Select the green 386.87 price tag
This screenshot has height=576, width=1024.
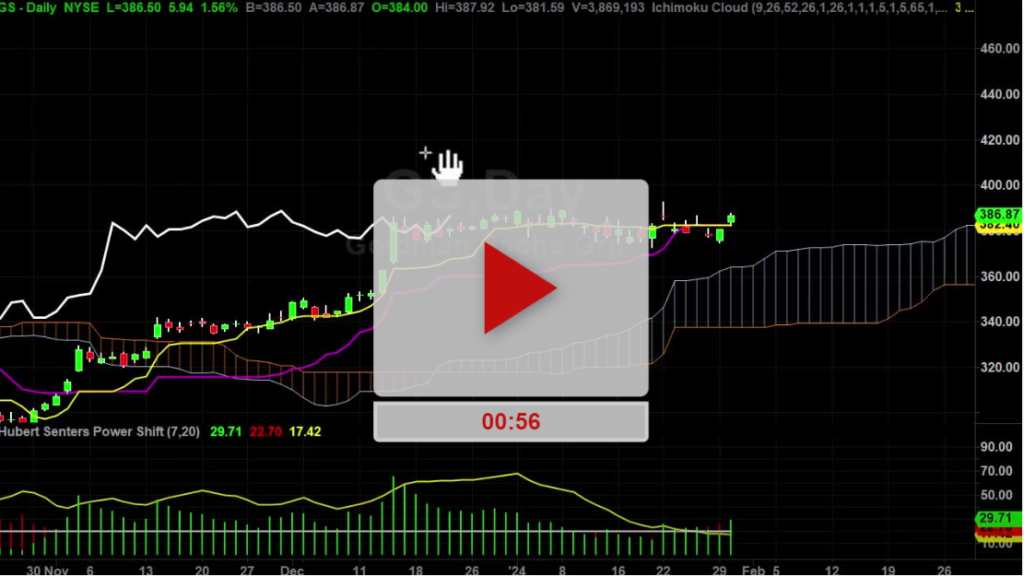coord(997,214)
